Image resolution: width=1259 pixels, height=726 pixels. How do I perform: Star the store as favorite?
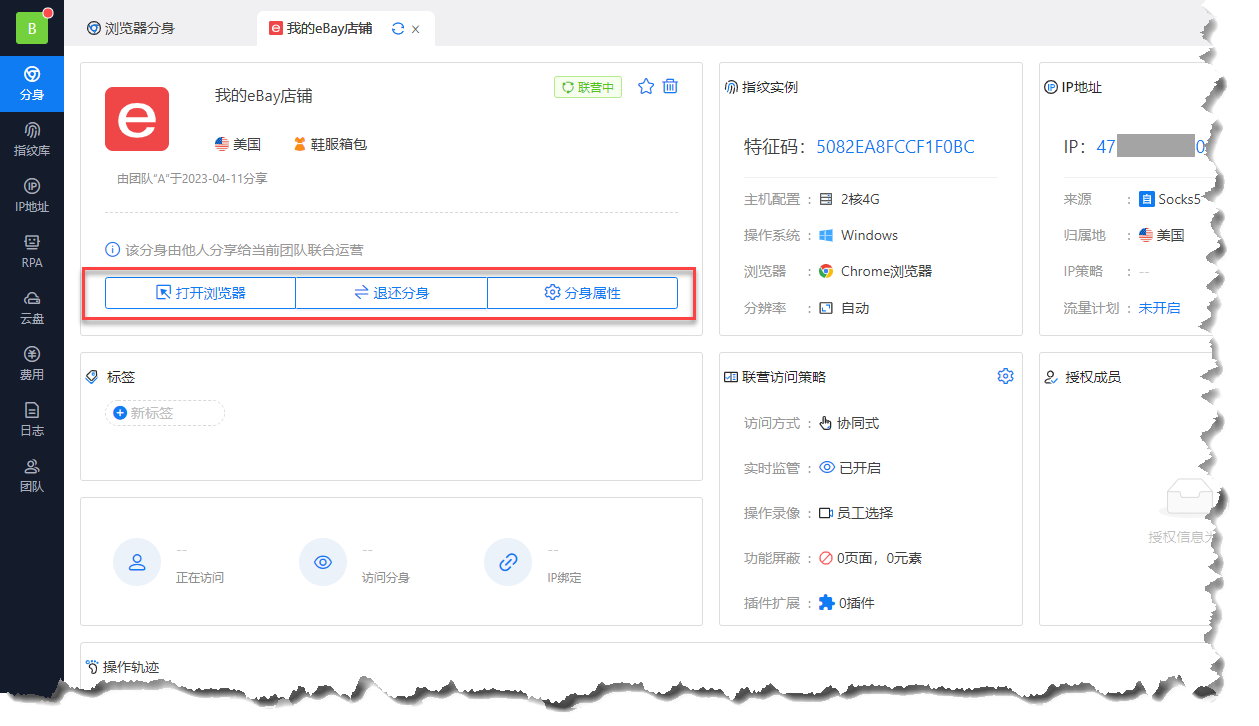coord(646,87)
